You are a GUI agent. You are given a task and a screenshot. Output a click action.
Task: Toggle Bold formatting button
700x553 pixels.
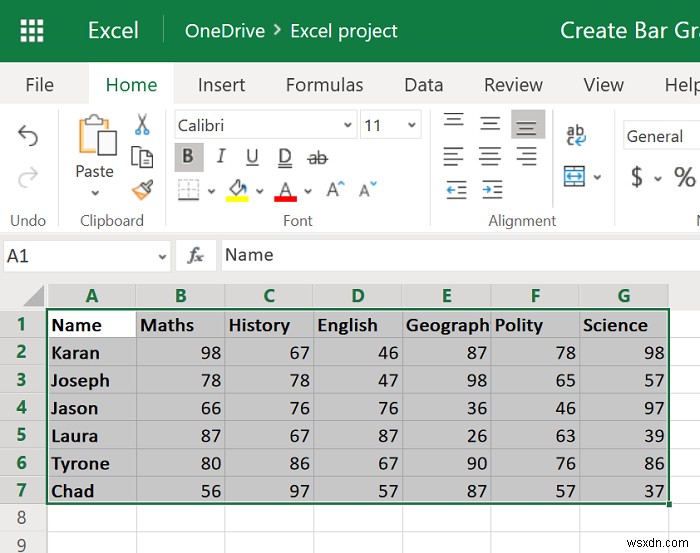(x=188, y=157)
